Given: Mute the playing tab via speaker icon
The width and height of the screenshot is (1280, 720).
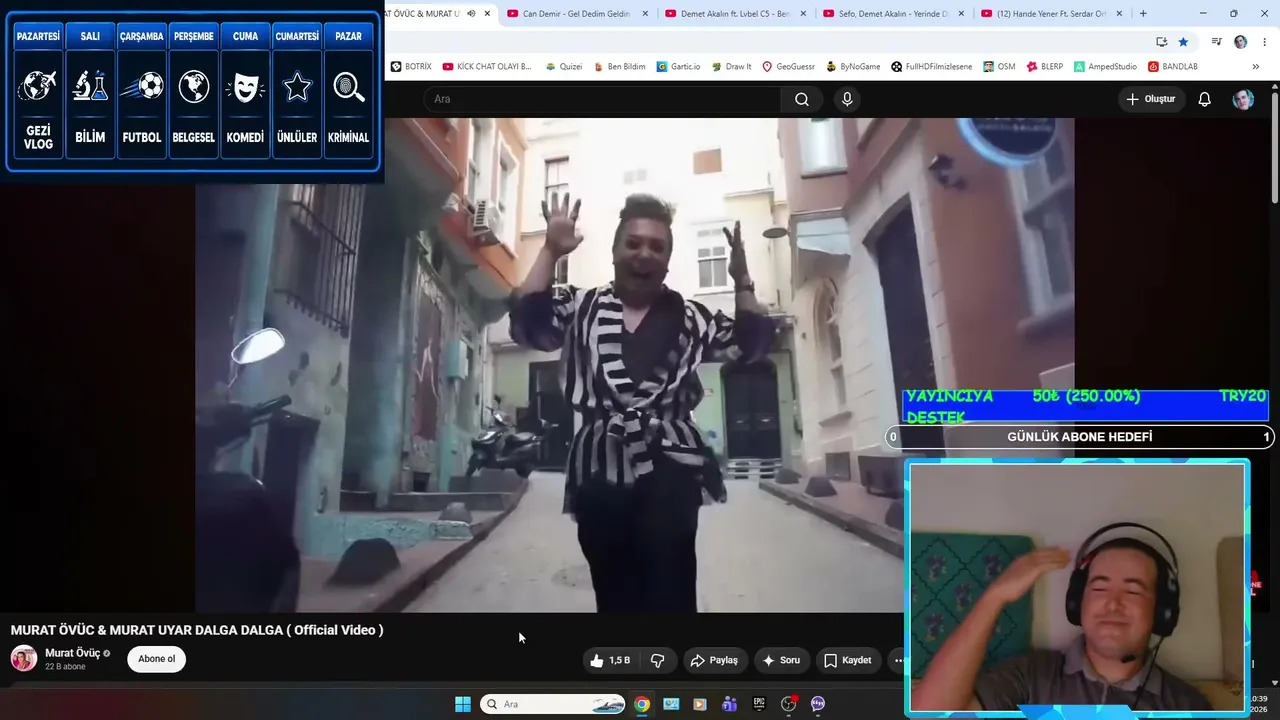Looking at the screenshot, I should click(471, 14).
